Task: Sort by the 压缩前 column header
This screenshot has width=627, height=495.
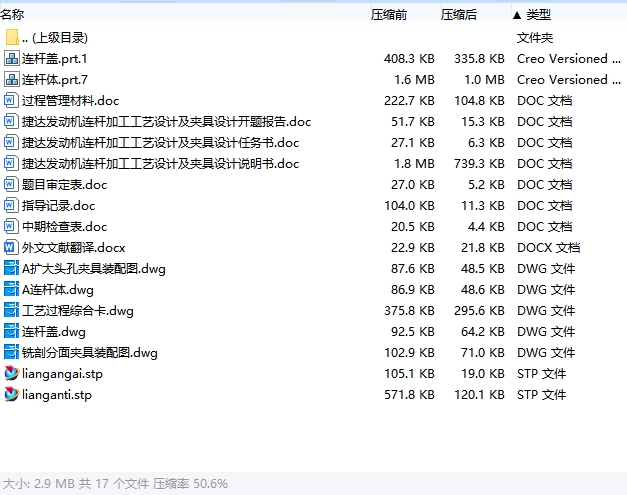Action: click(389, 15)
